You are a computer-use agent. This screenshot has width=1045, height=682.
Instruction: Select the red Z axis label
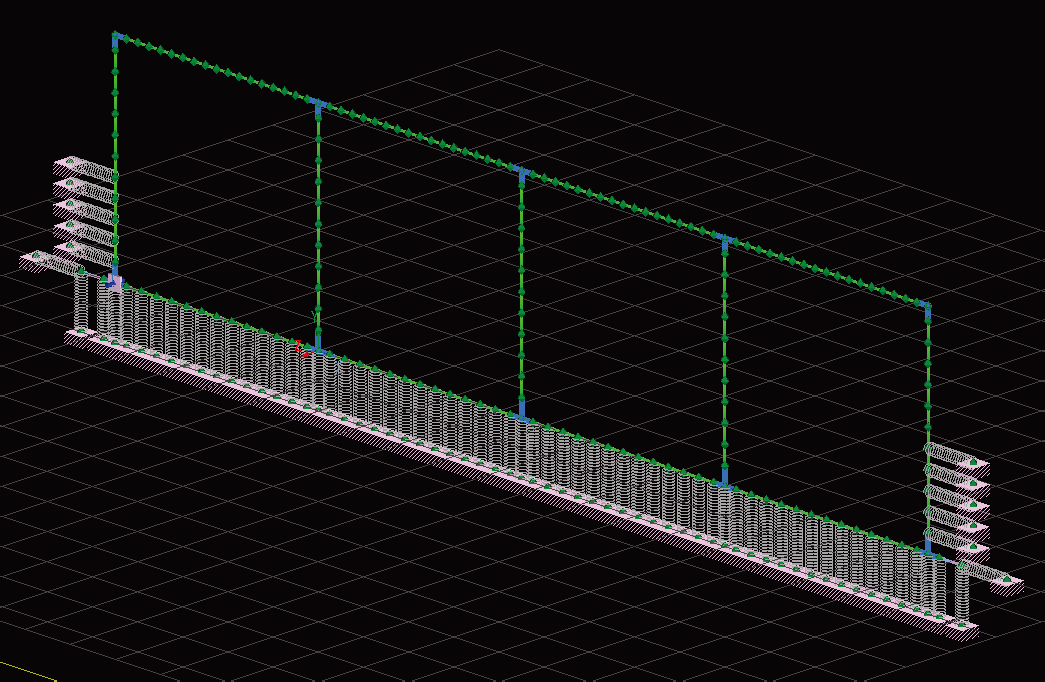pos(298,346)
